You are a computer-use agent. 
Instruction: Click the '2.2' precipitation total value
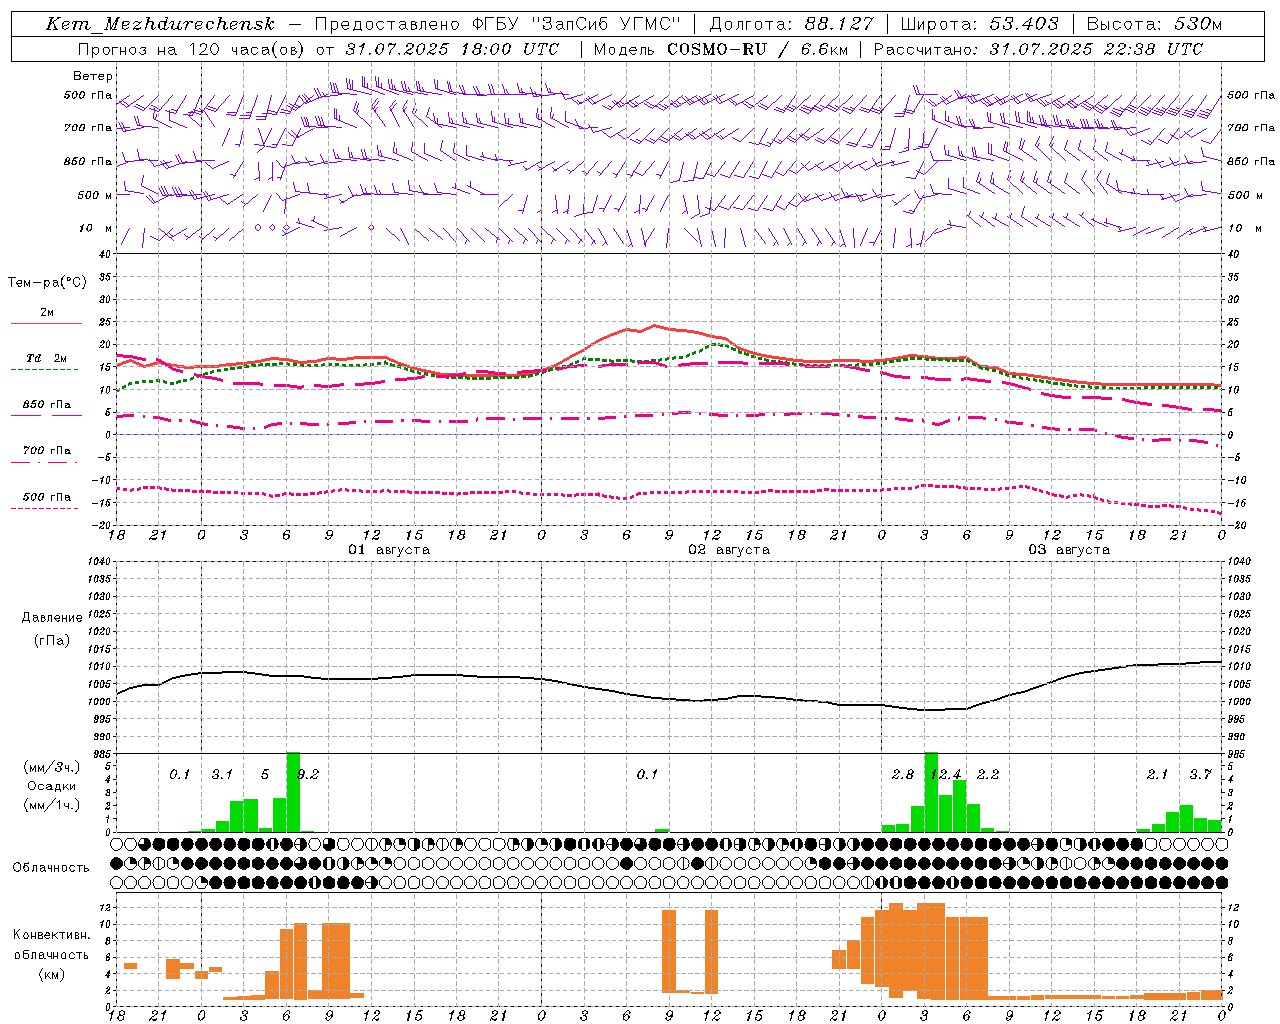tap(988, 775)
